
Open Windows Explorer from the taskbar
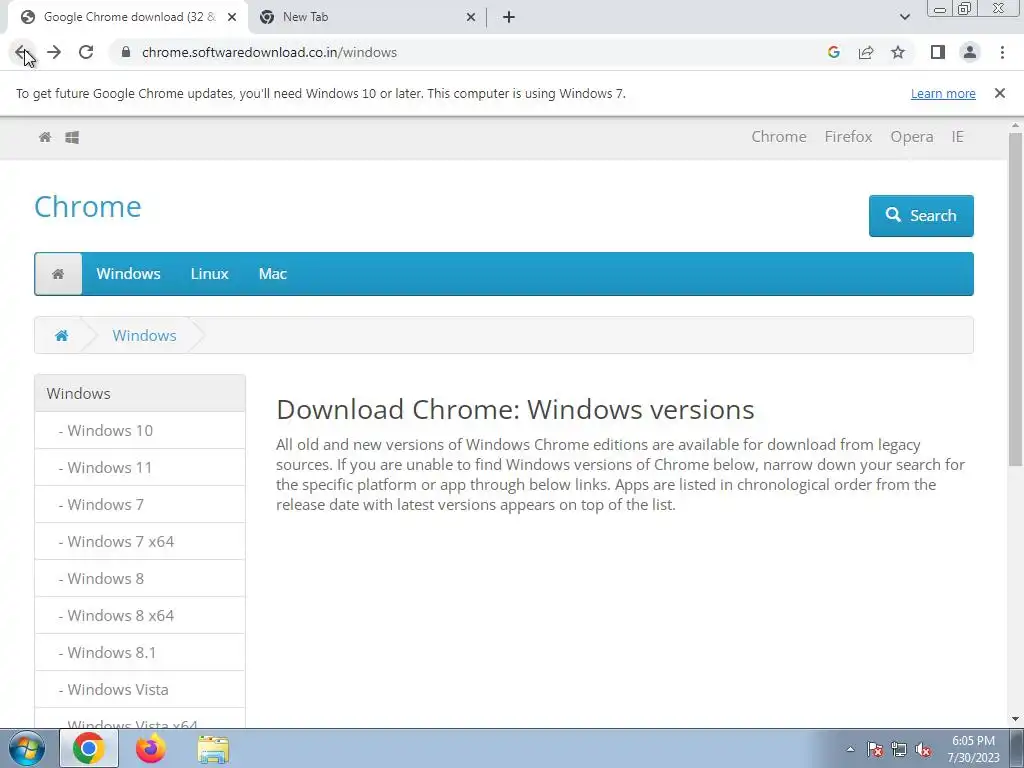[213, 750]
